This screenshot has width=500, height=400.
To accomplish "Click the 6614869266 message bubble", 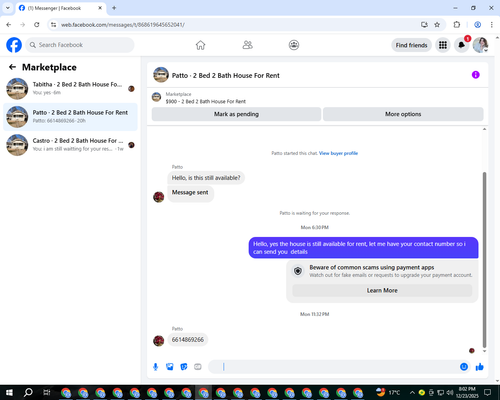I will 188,340.
